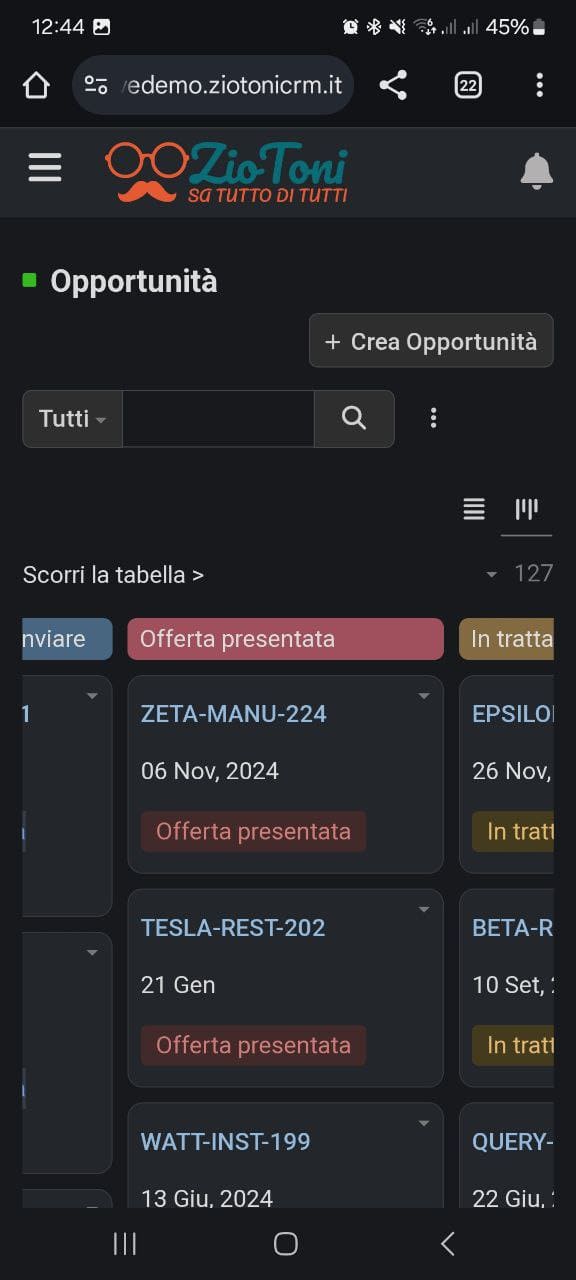Tap the browser home icon
Screen dimensions: 576x1280
(x=36, y=85)
